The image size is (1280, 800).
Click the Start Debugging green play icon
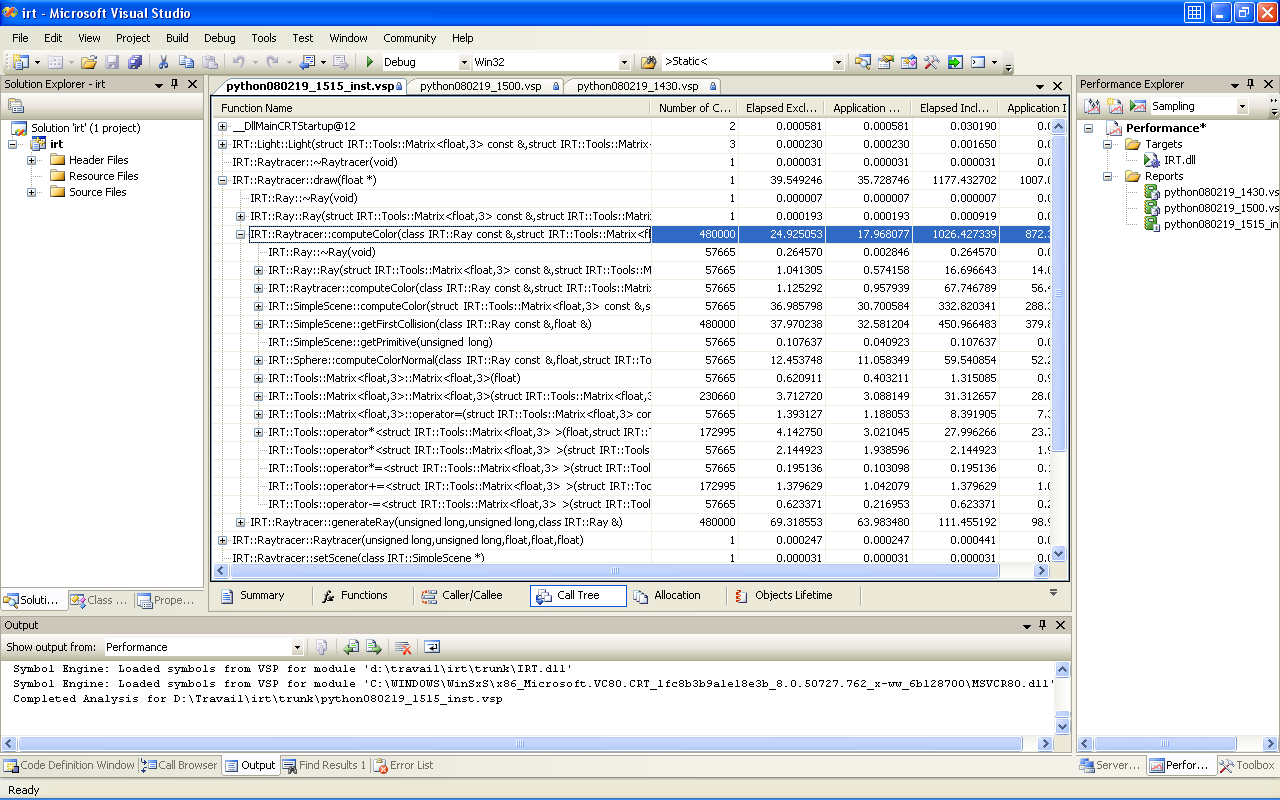point(370,62)
